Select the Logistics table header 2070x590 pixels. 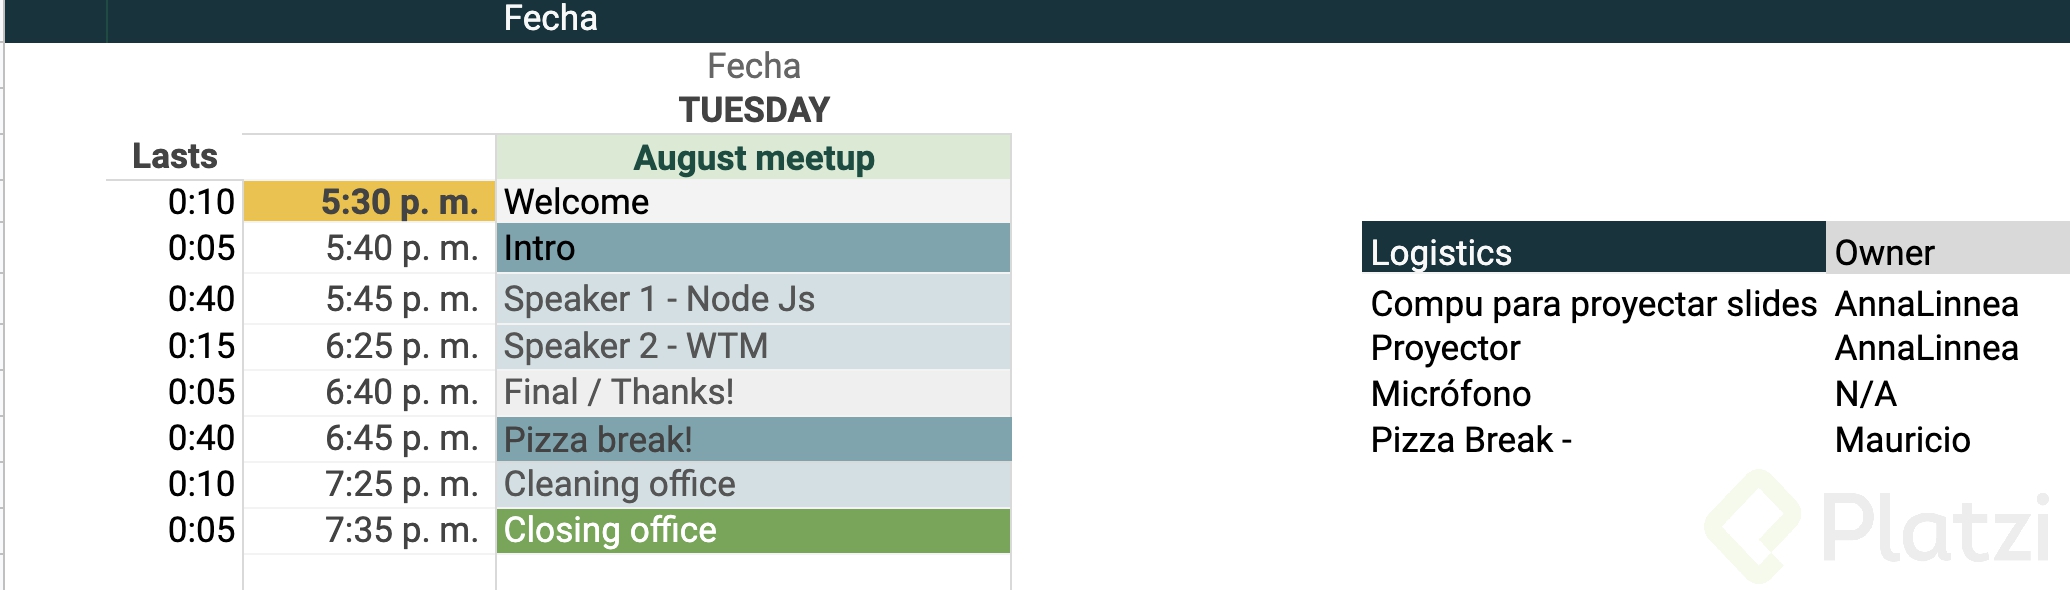click(1592, 252)
